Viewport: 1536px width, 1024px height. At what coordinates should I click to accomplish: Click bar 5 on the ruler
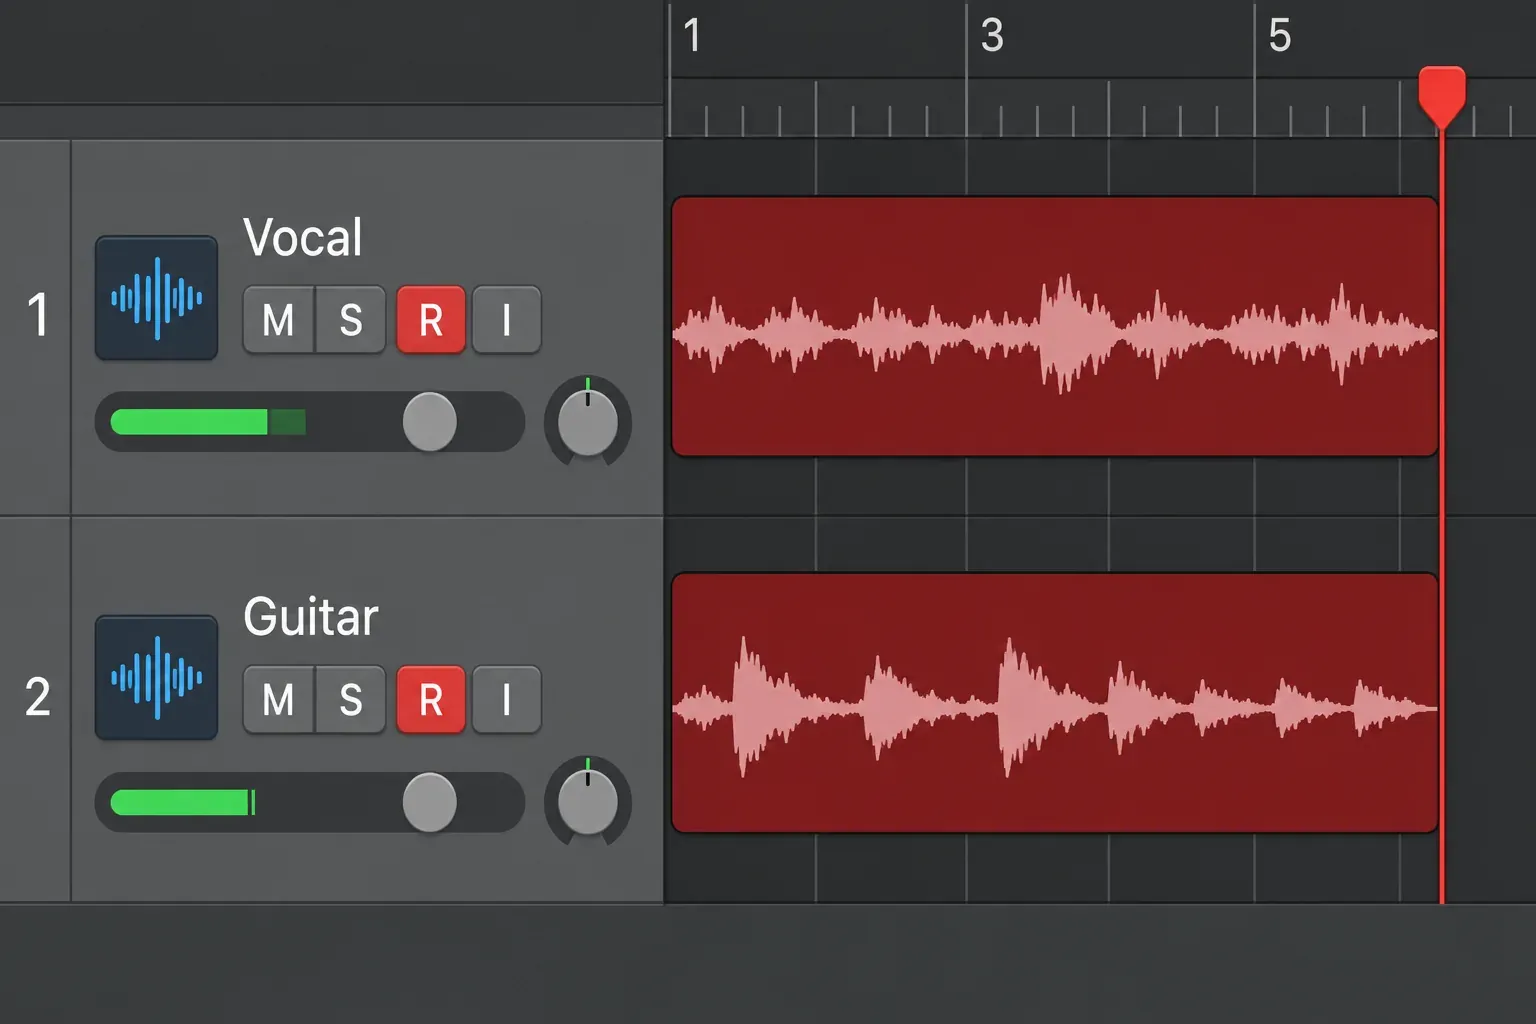[1280, 35]
